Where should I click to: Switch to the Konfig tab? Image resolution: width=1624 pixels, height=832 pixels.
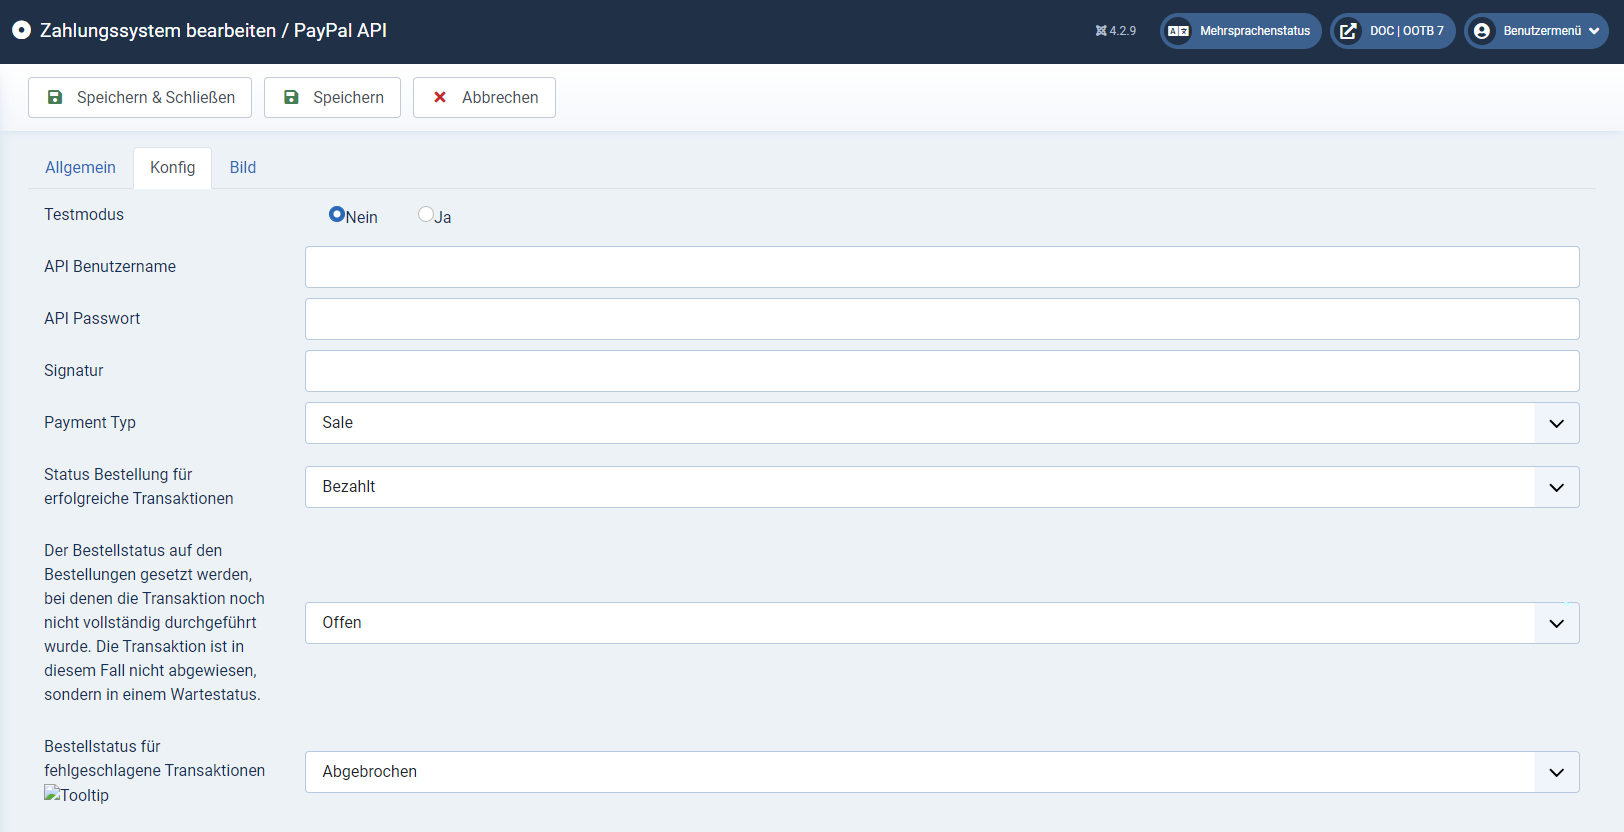(x=173, y=168)
